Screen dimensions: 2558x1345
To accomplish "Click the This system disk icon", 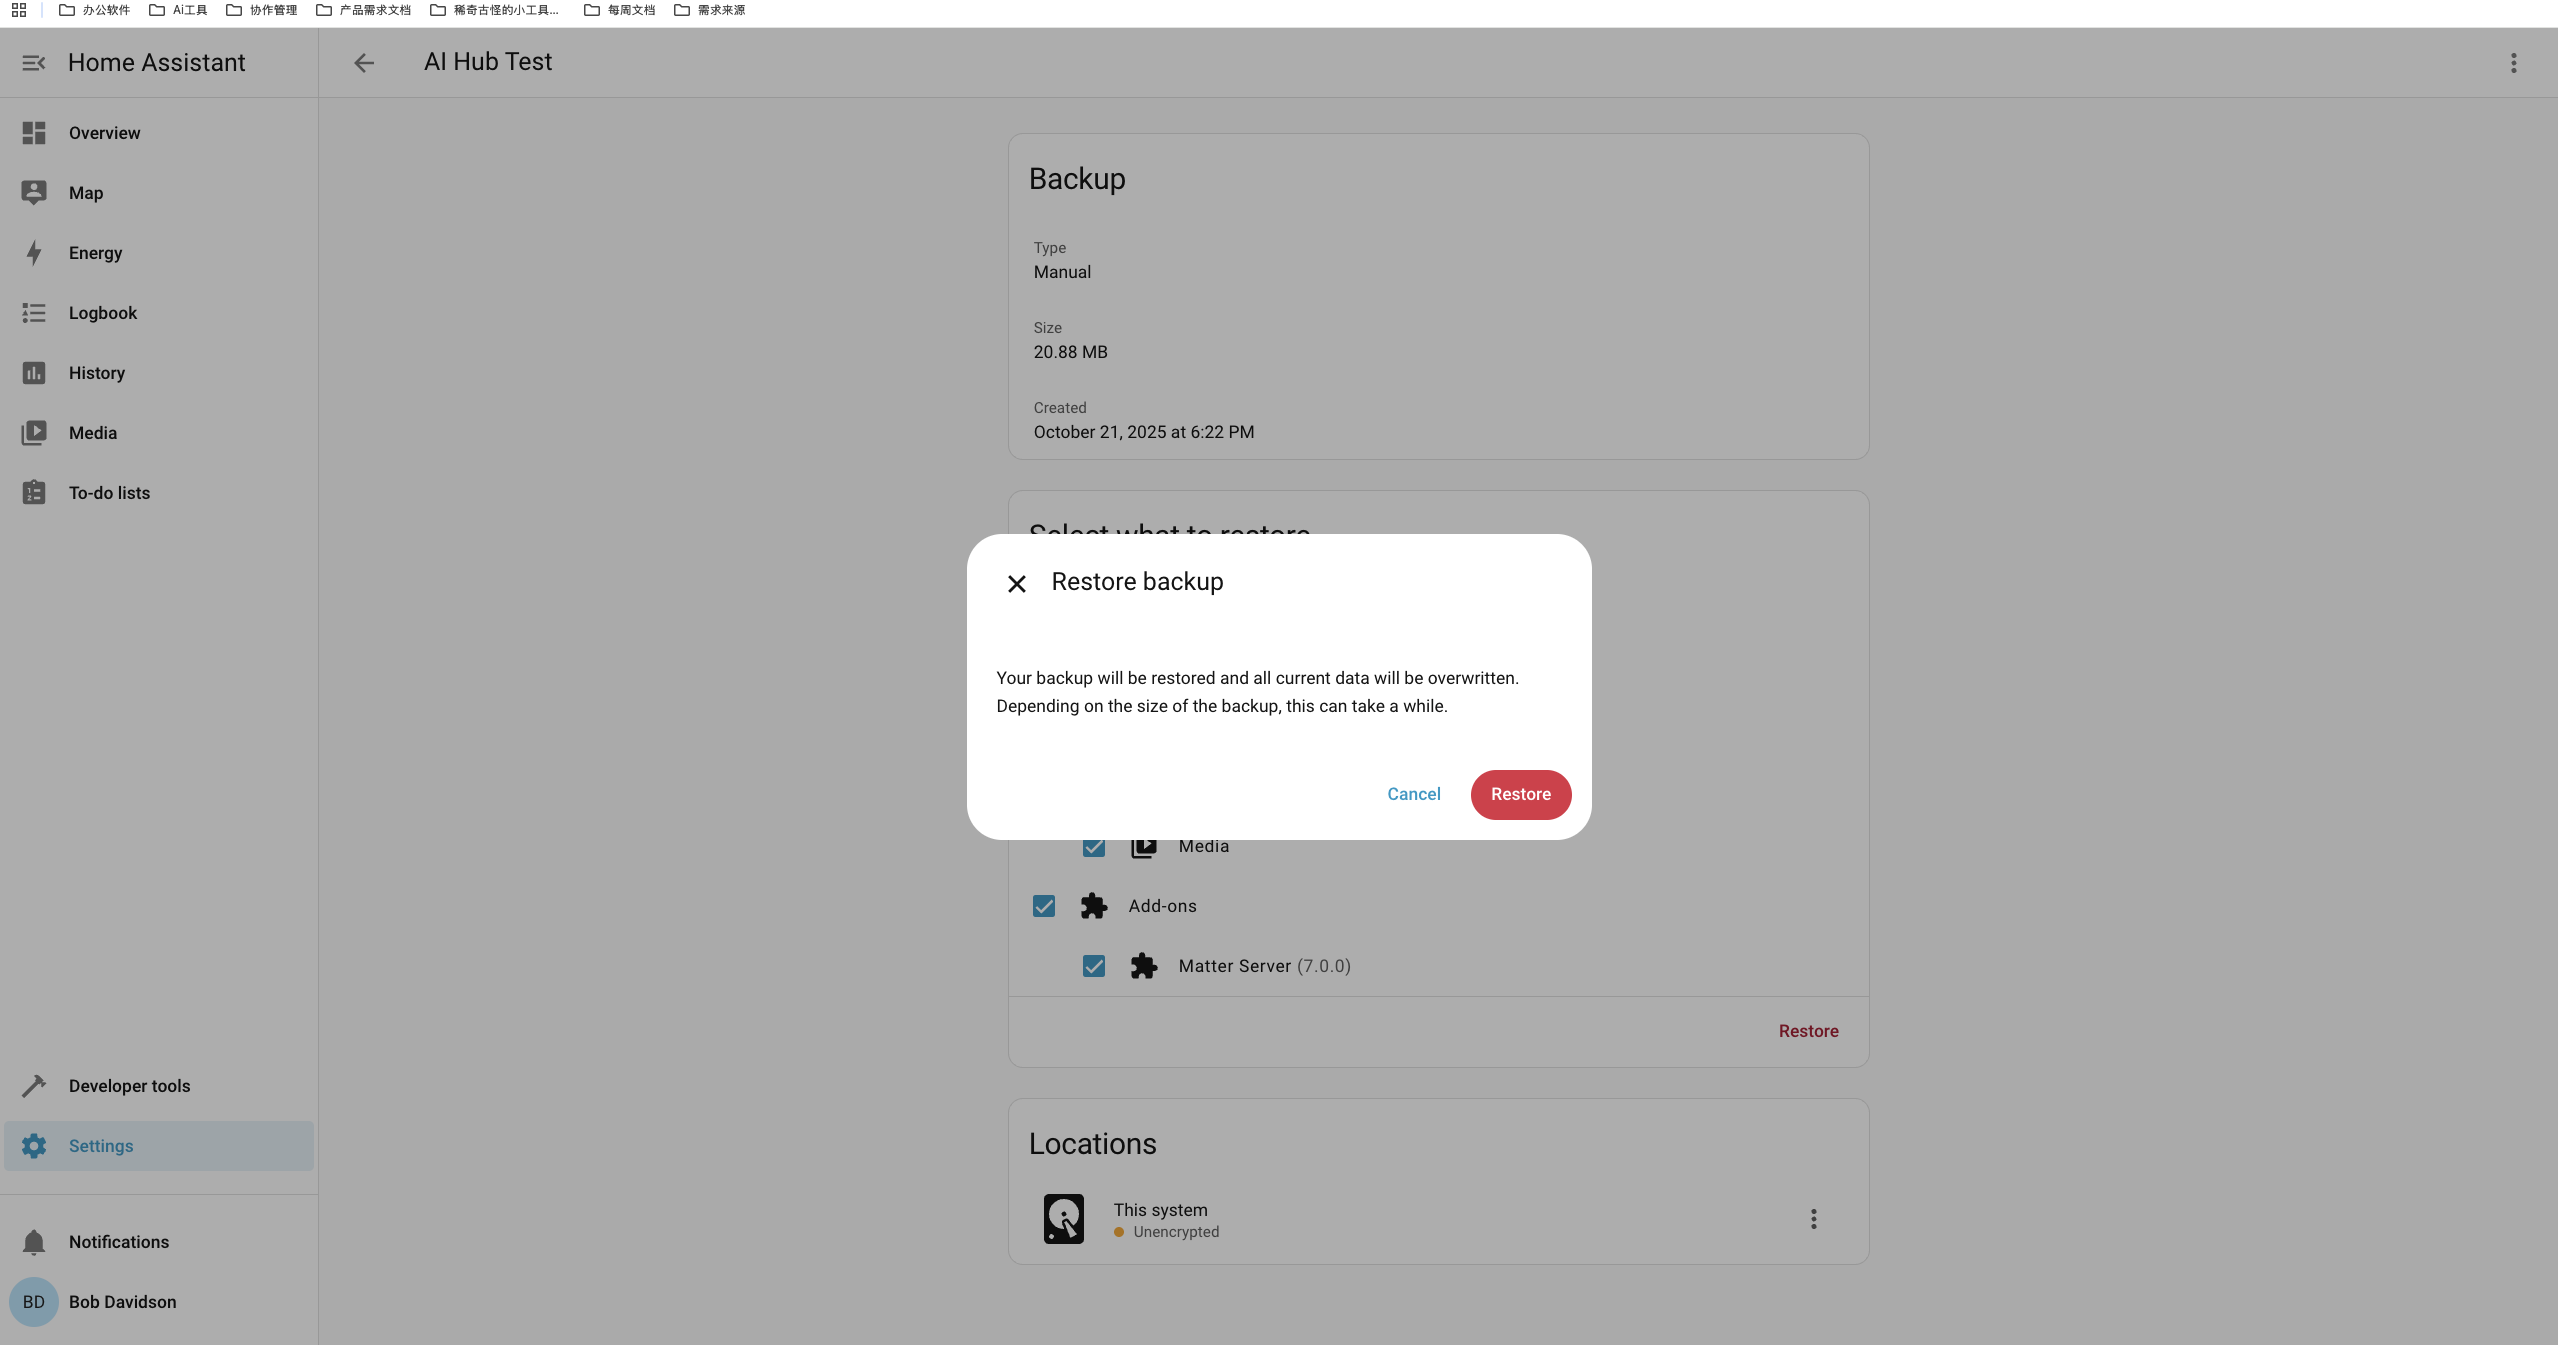I will [1064, 1219].
